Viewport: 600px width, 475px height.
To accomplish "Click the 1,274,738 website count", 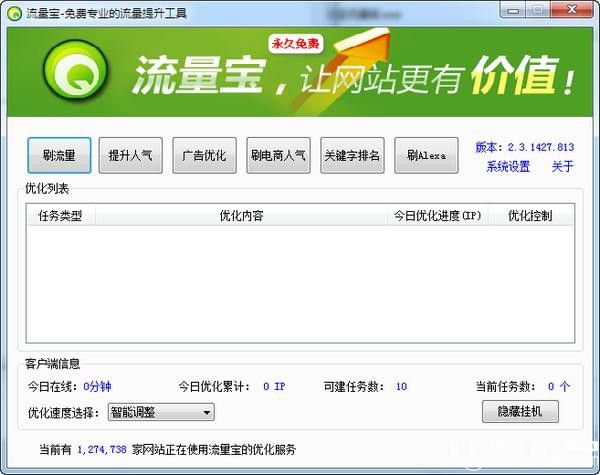I will coord(102,449).
